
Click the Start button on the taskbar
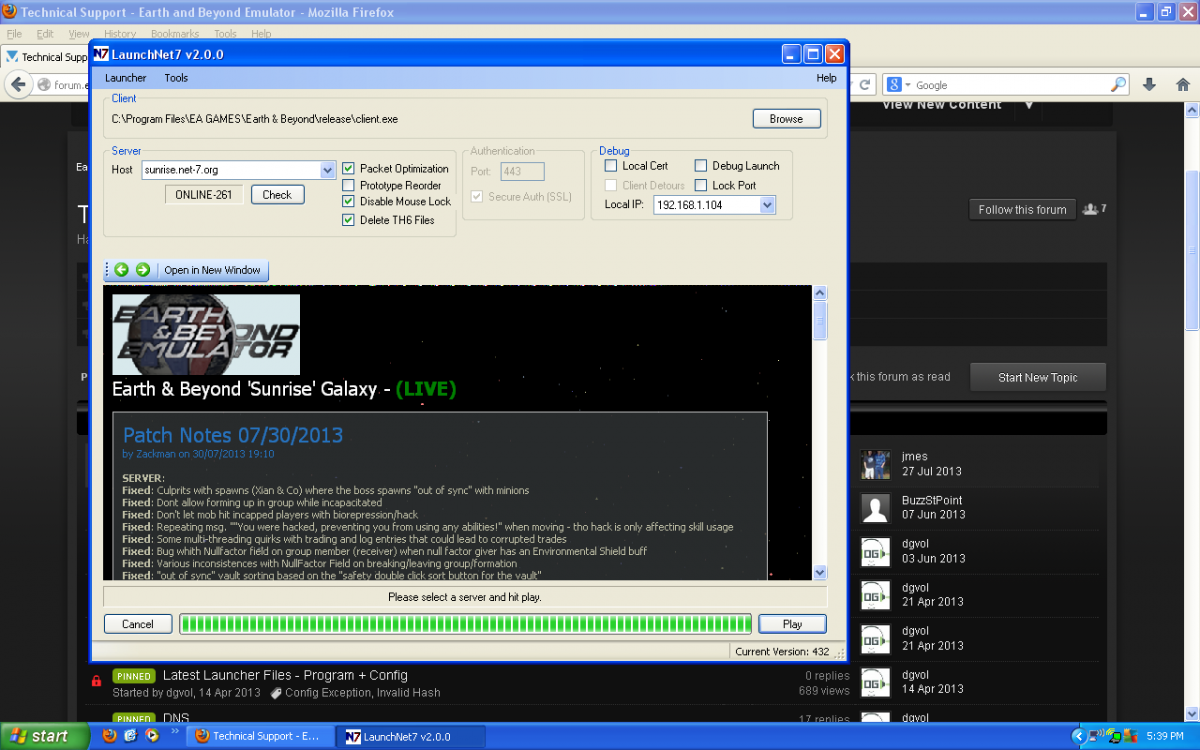tap(38, 736)
